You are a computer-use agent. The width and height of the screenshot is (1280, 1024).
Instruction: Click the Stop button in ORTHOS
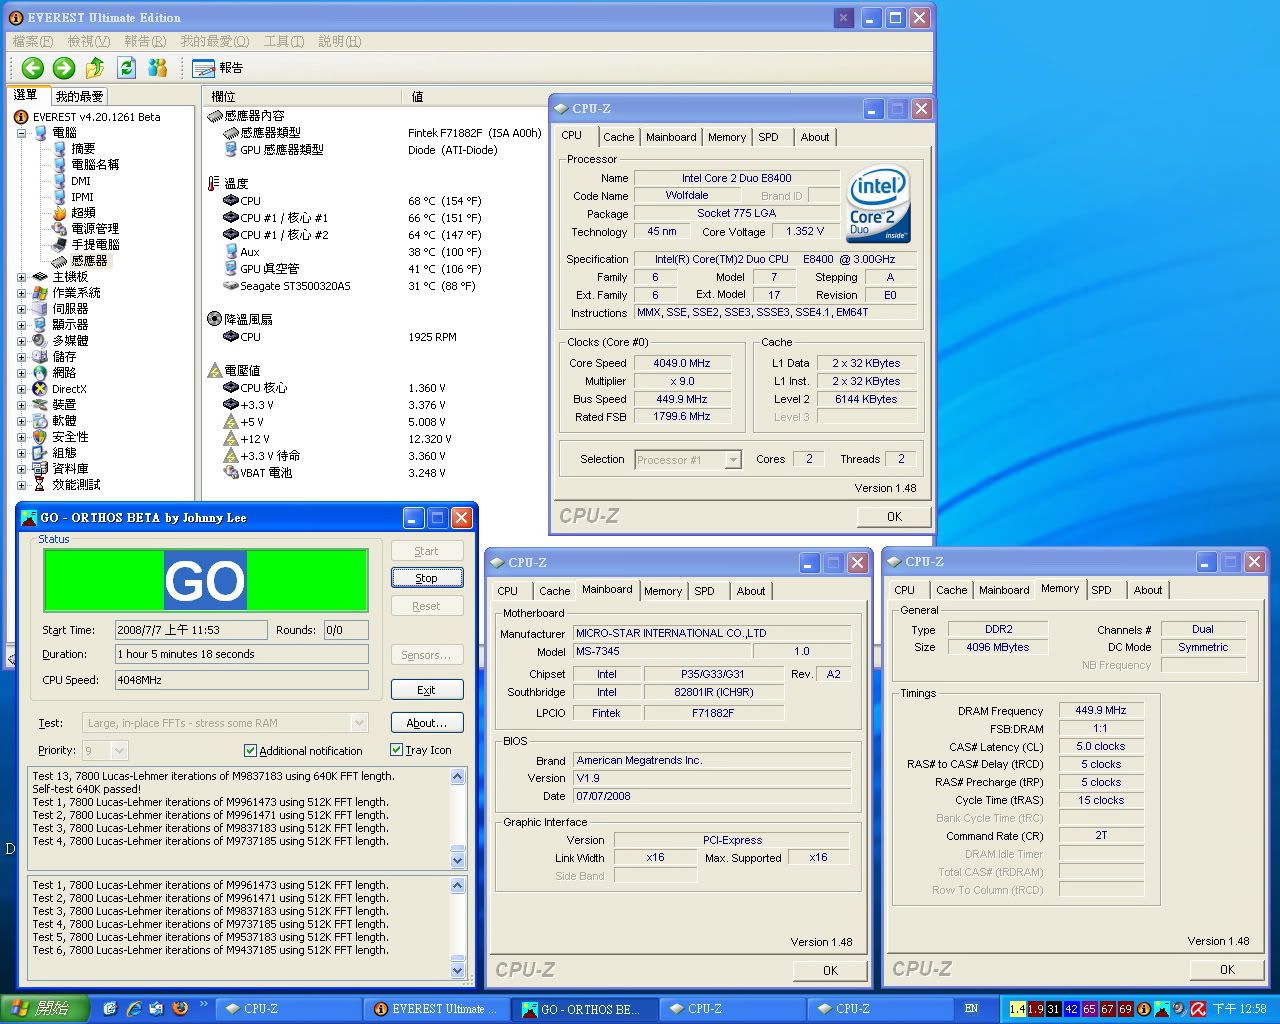426,578
